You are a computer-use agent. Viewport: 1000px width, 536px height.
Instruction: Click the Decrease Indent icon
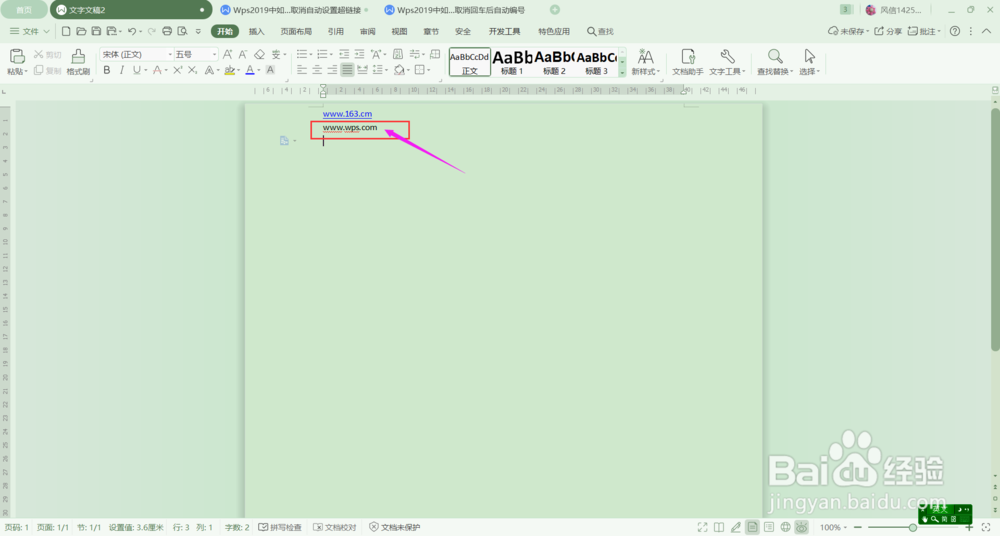[x=344, y=54]
